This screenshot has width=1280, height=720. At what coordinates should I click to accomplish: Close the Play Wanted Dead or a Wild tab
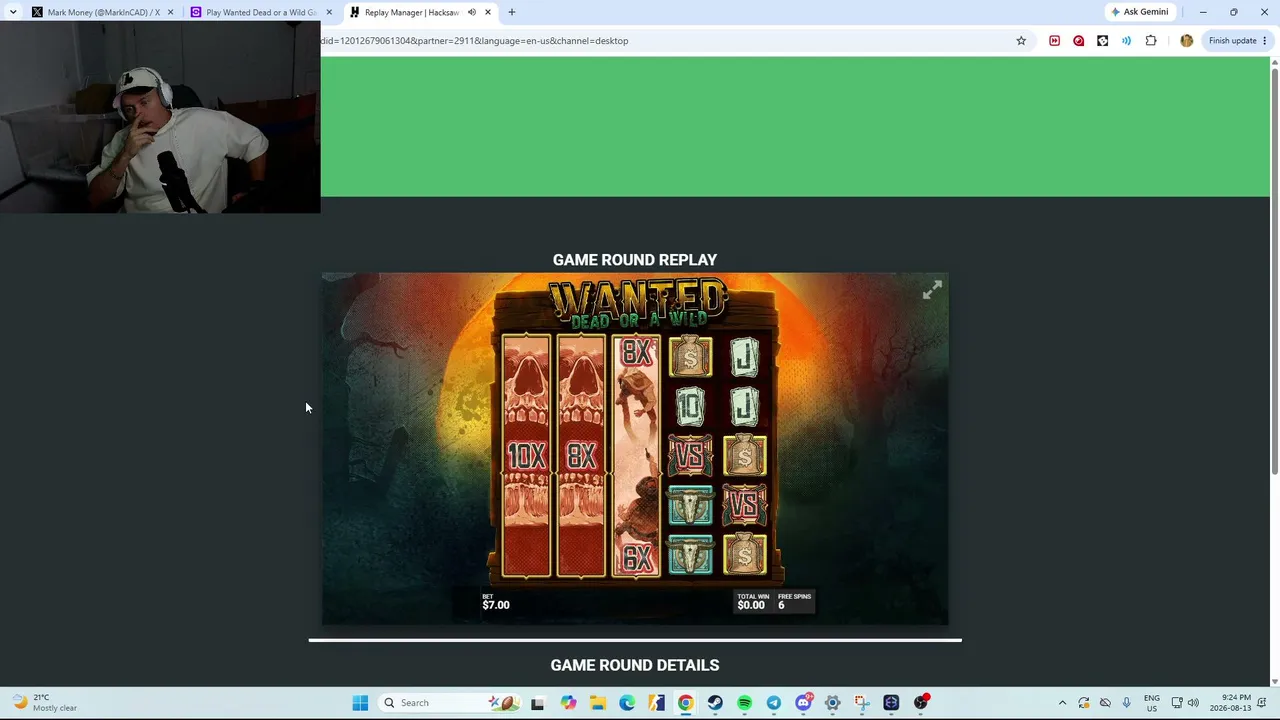point(329,12)
